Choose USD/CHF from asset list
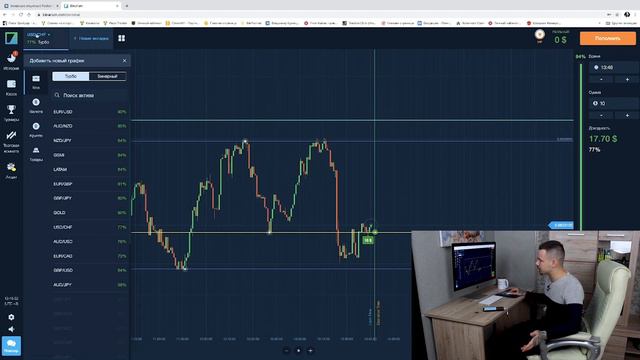This screenshot has width=640, height=360. point(90,227)
